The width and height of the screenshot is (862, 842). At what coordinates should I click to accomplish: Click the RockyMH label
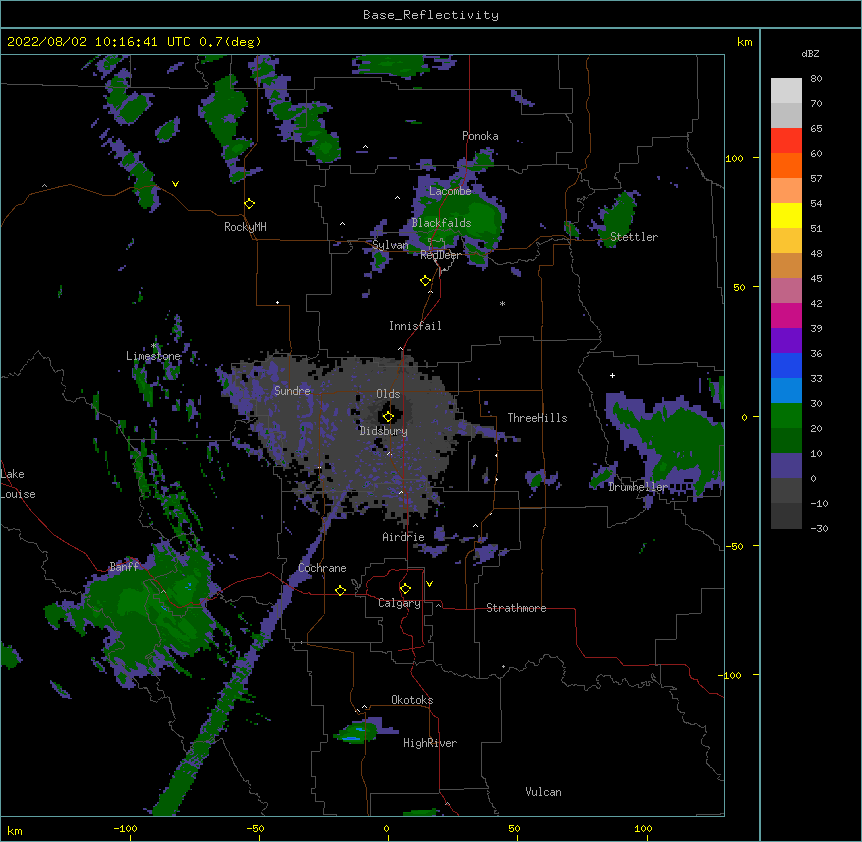pyautogui.click(x=245, y=227)
